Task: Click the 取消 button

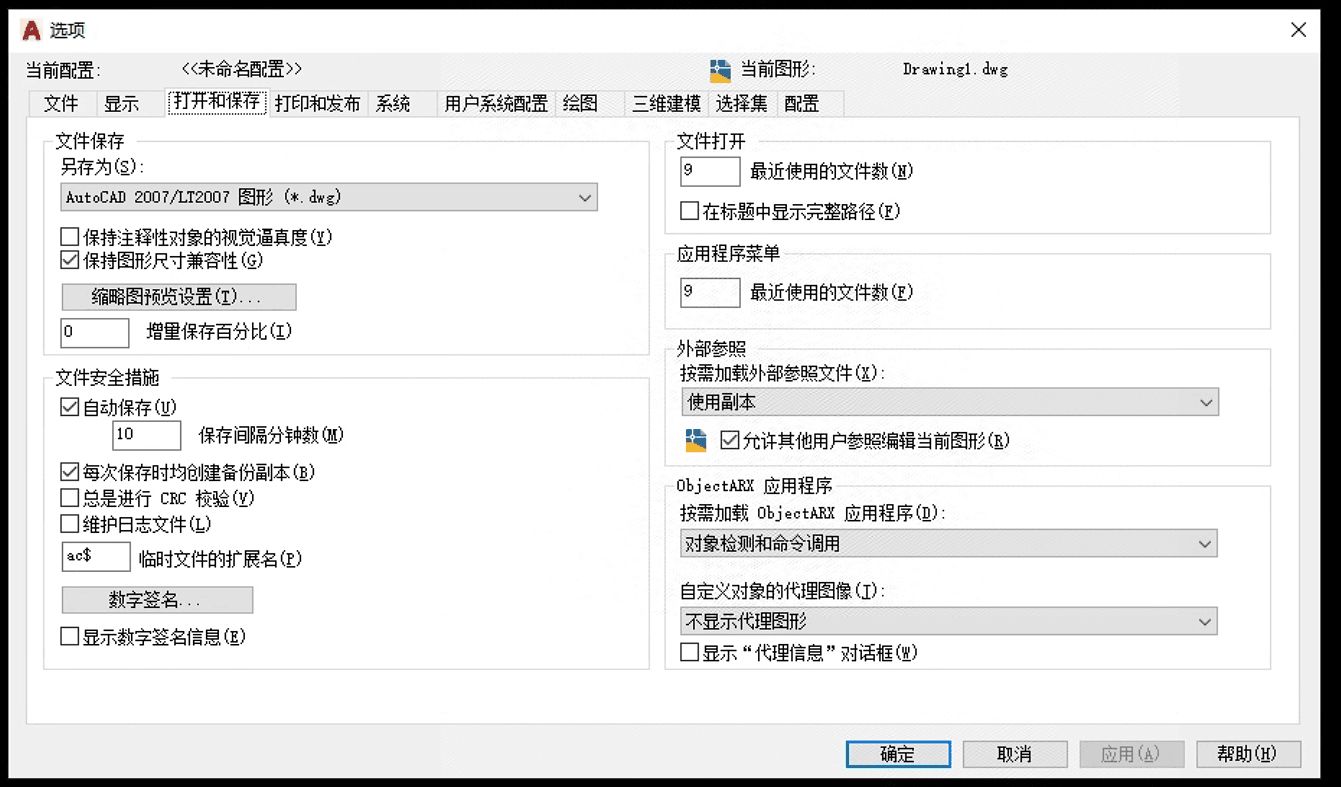Action: 1014,754
